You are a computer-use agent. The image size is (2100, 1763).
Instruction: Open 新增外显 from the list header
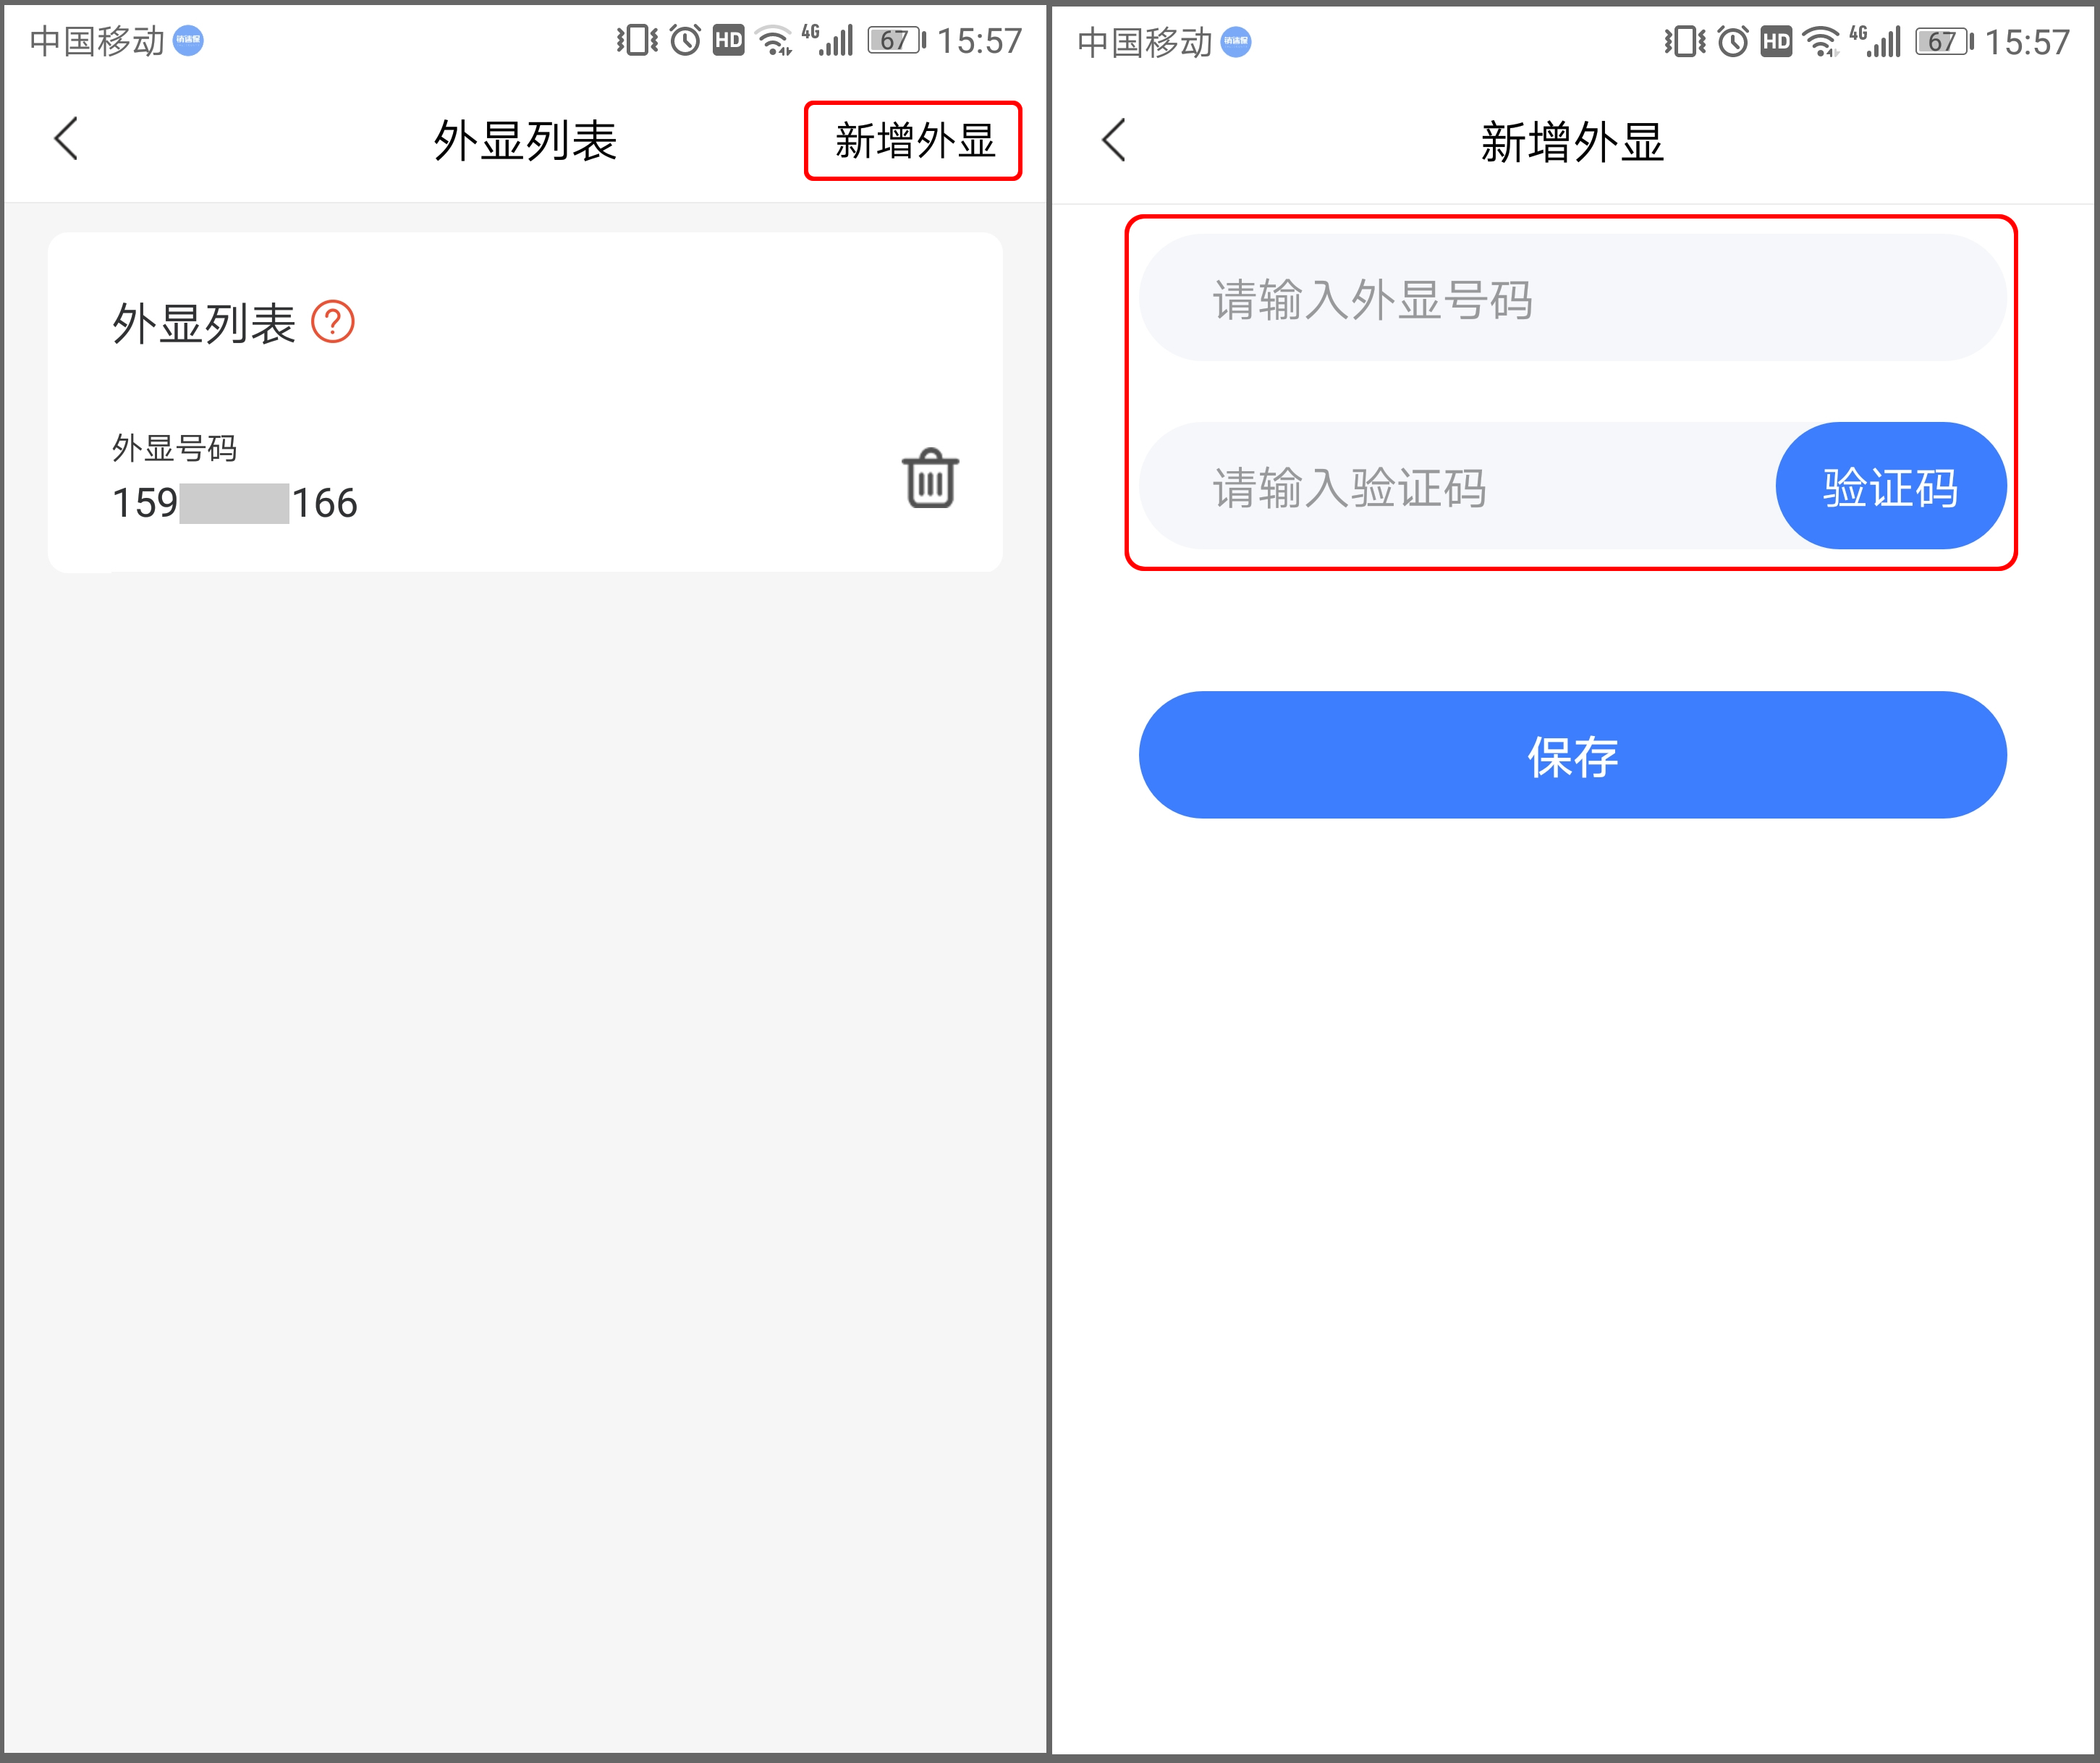[x=914, y=140]
